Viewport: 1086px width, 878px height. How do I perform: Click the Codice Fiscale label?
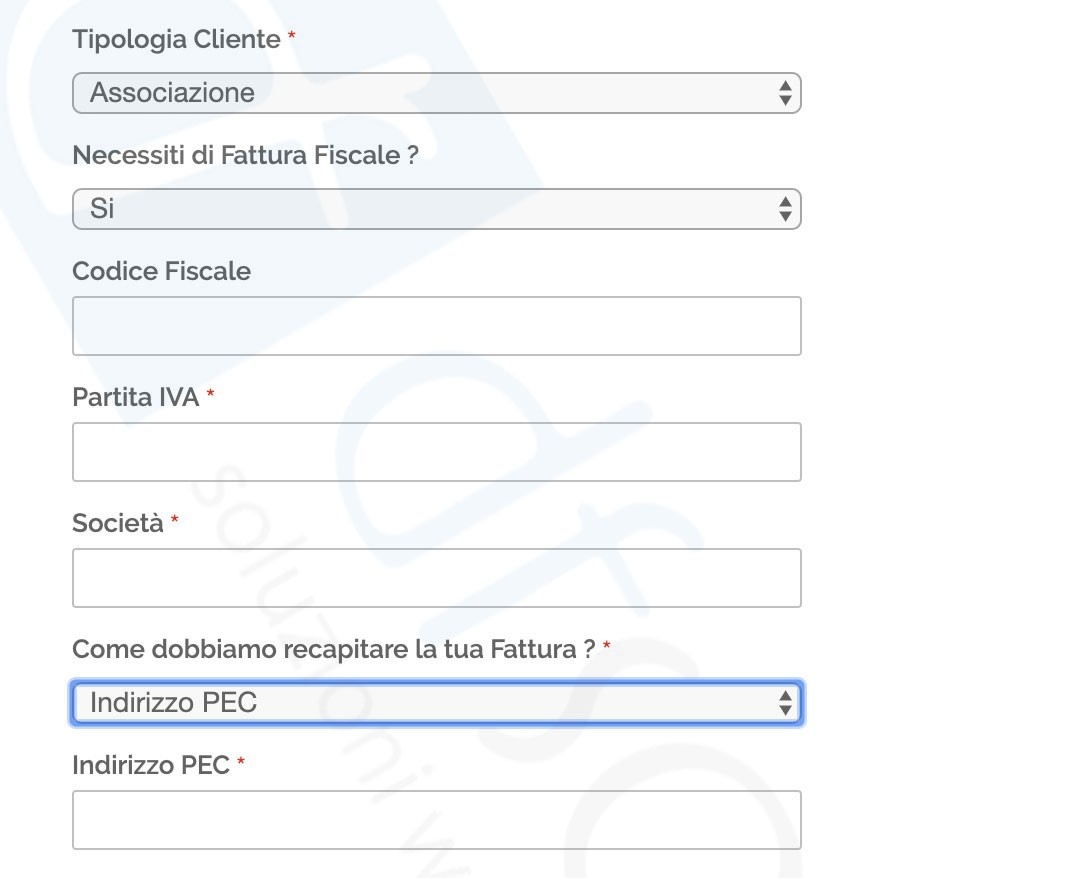tap(161, 271)
